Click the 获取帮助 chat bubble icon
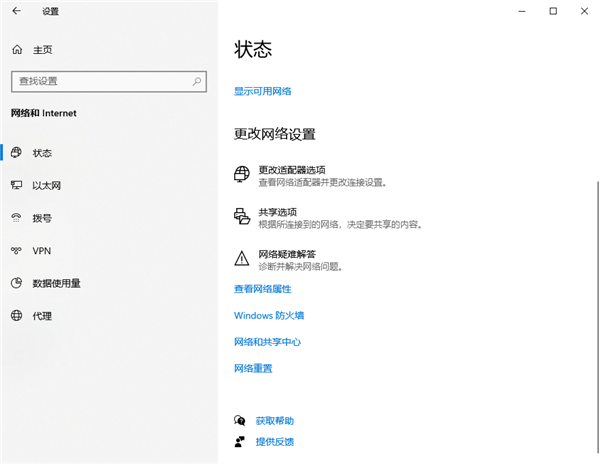600x464 pixels. pyautogui.click(x=240, y=420)
